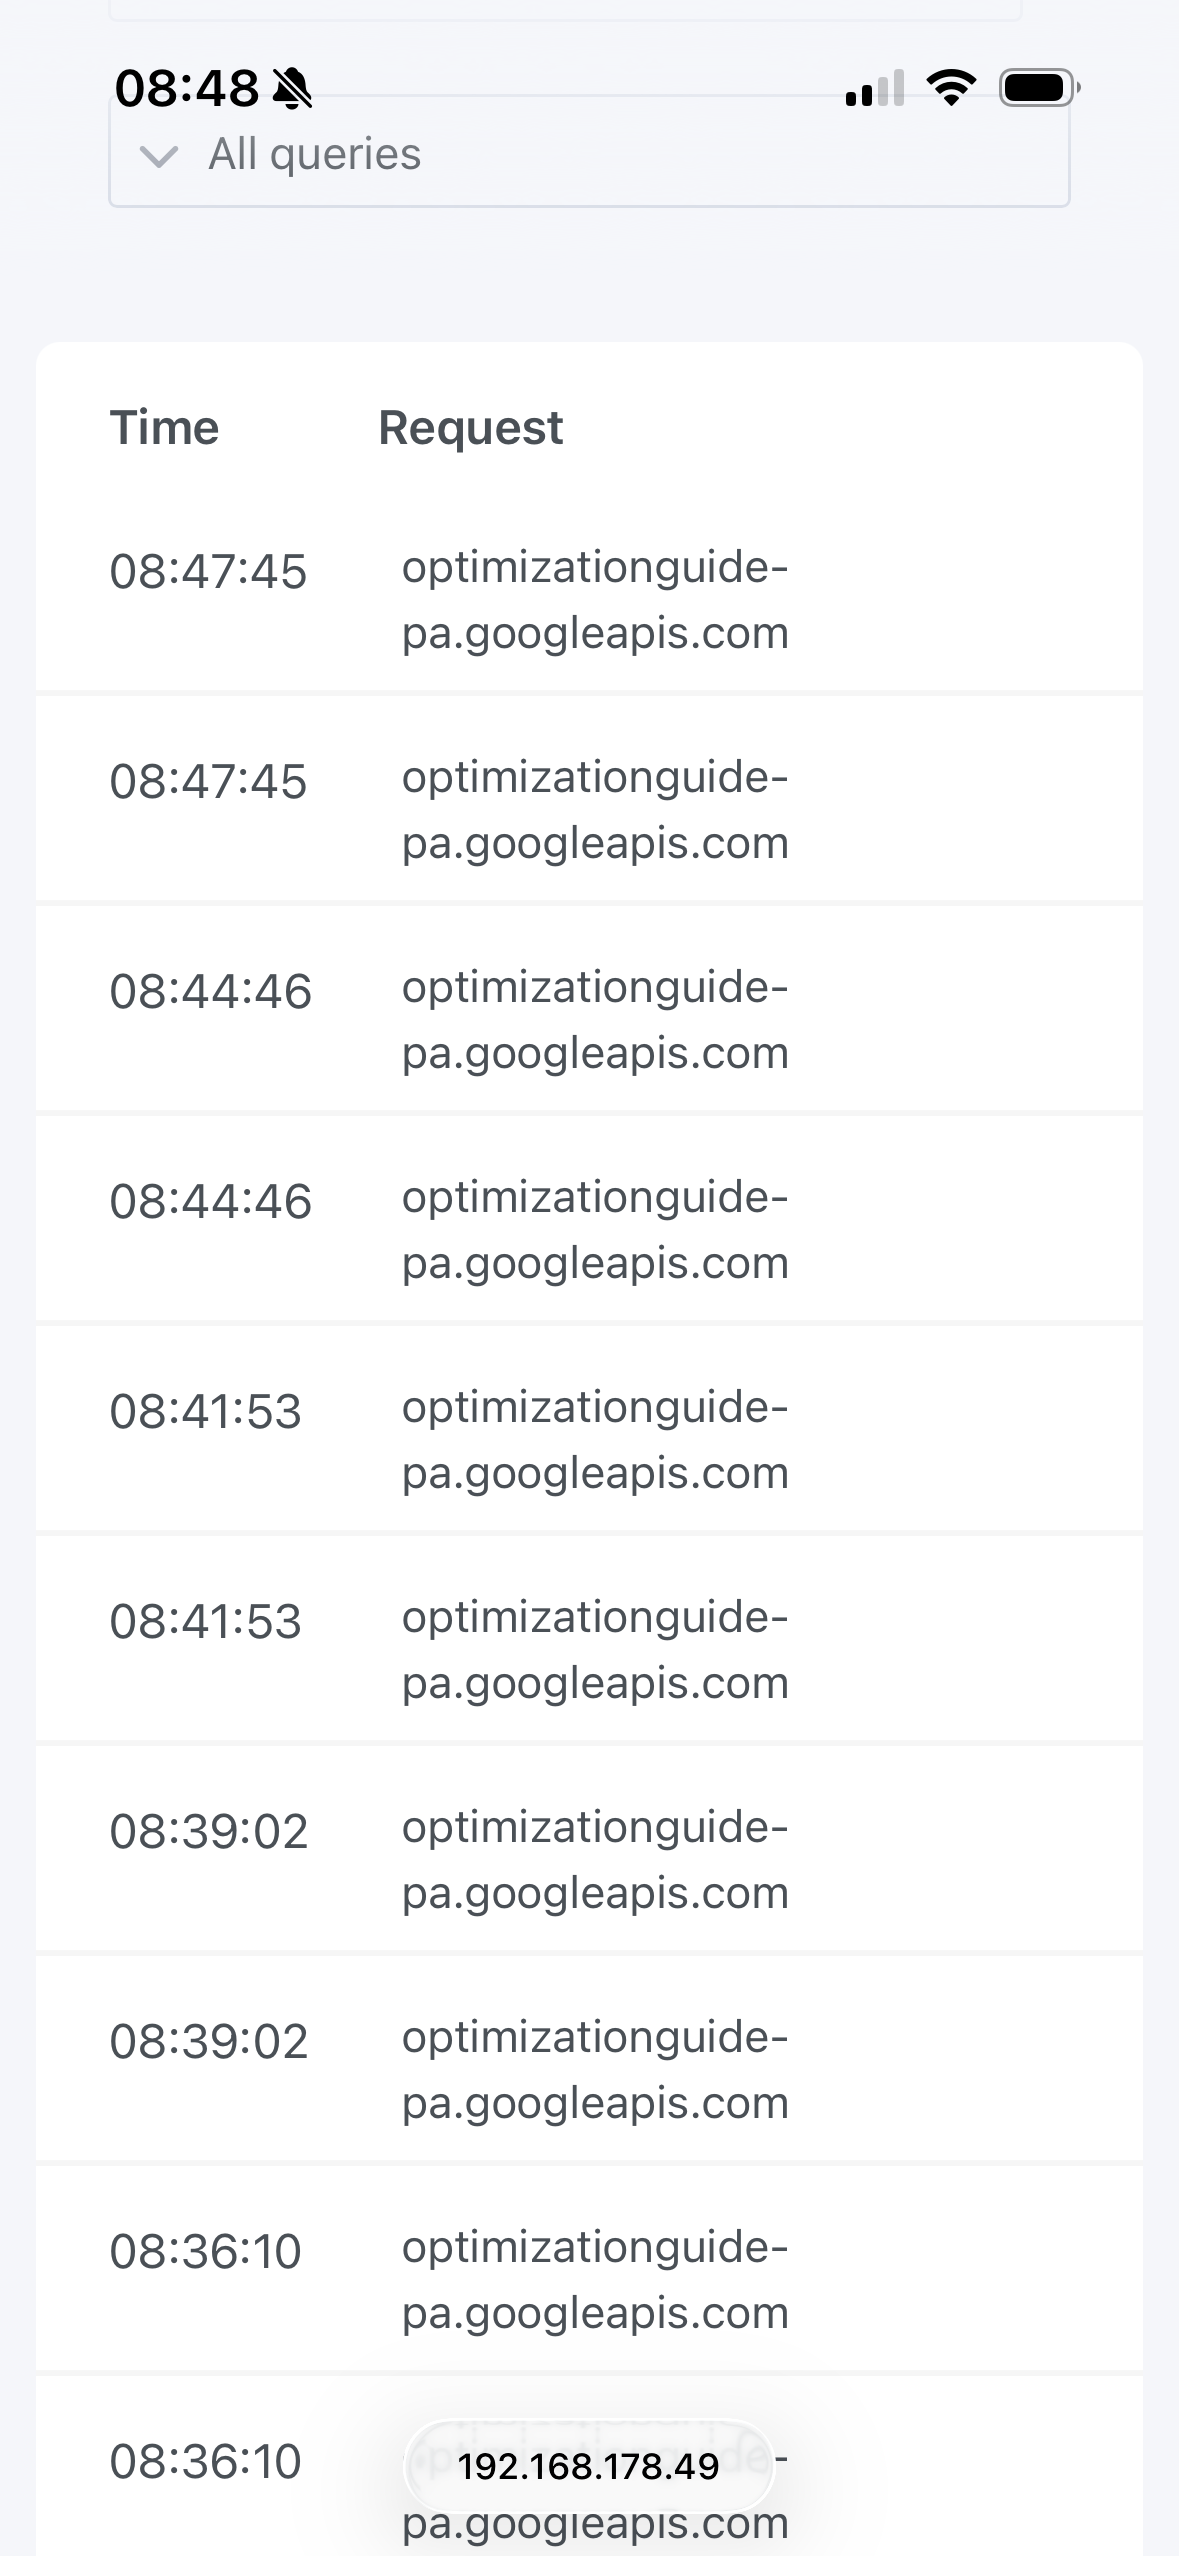
Task: Tap the battery indicator icon
Action: 1039,88
